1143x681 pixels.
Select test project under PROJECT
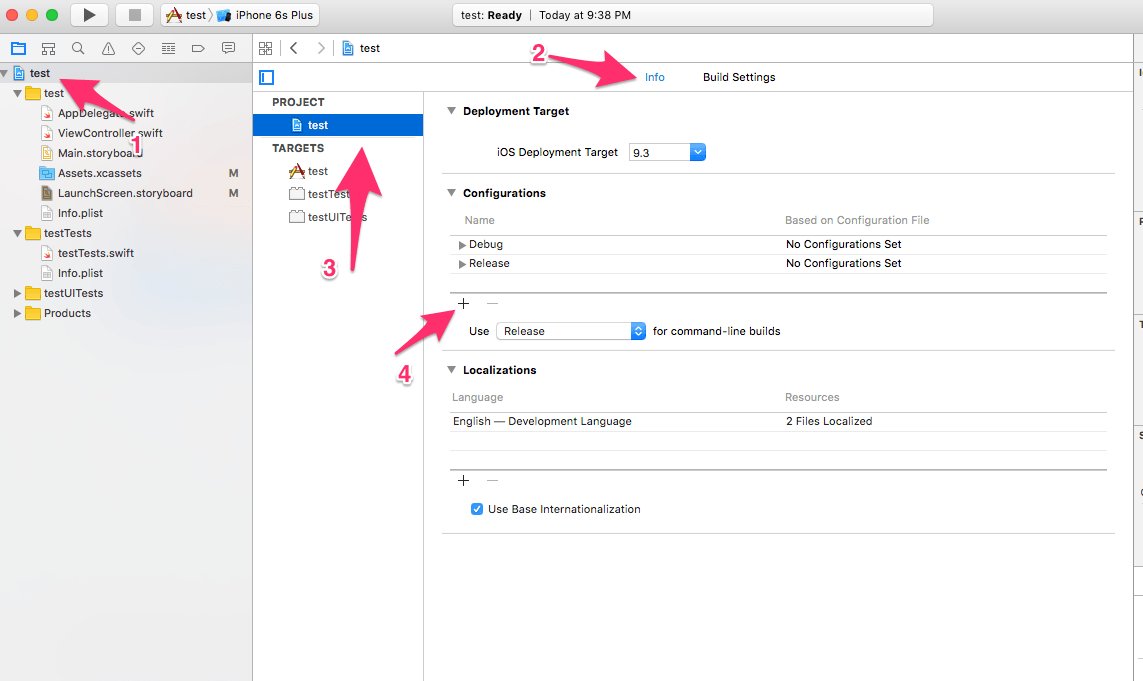(x=338, y=125)
